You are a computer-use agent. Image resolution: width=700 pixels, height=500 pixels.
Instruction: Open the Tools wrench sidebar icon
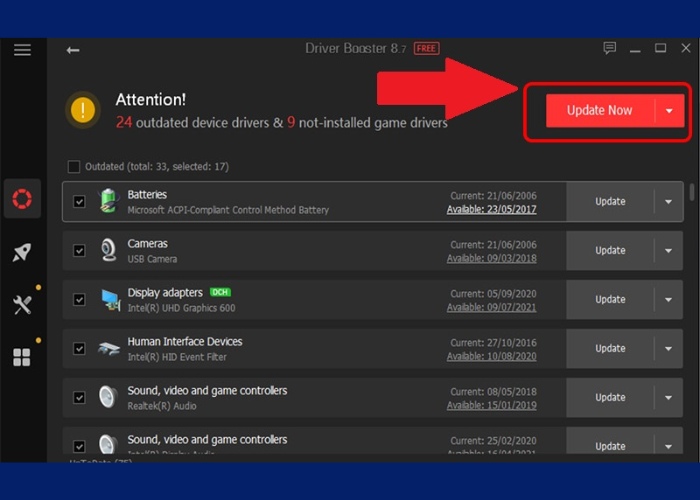22,305
